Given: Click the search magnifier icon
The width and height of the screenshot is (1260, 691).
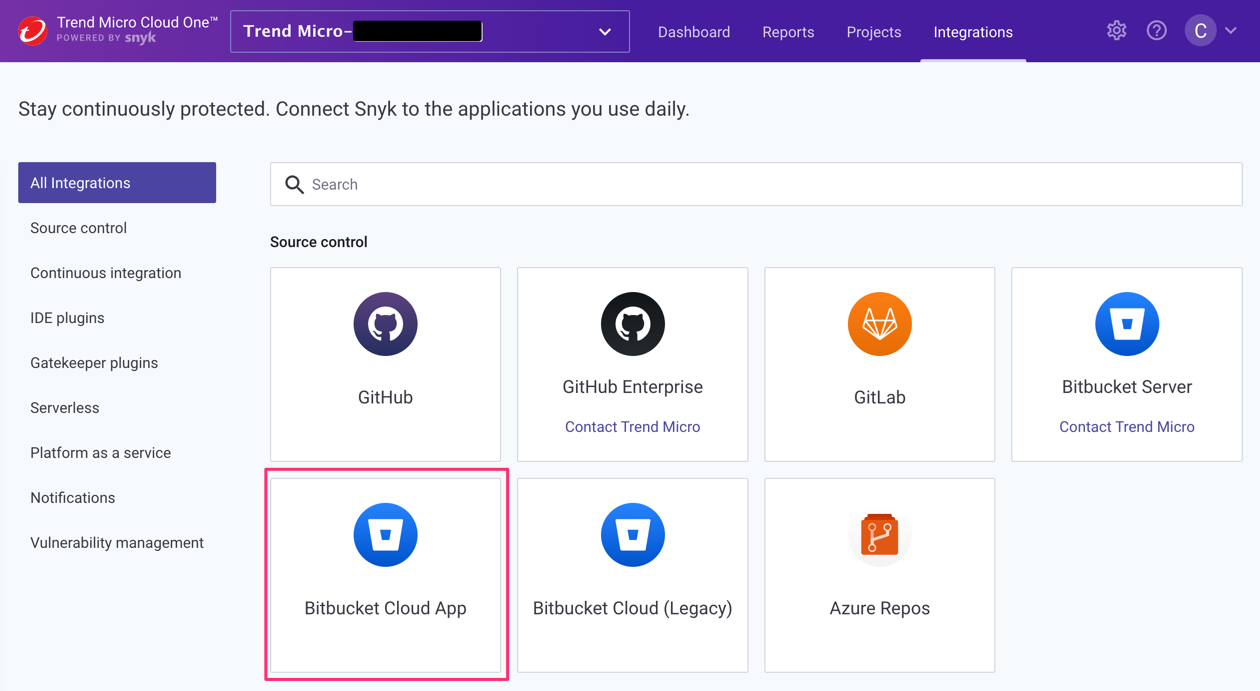Looking at the screenshot, I should pyautogui.click(x=294, y=184).
